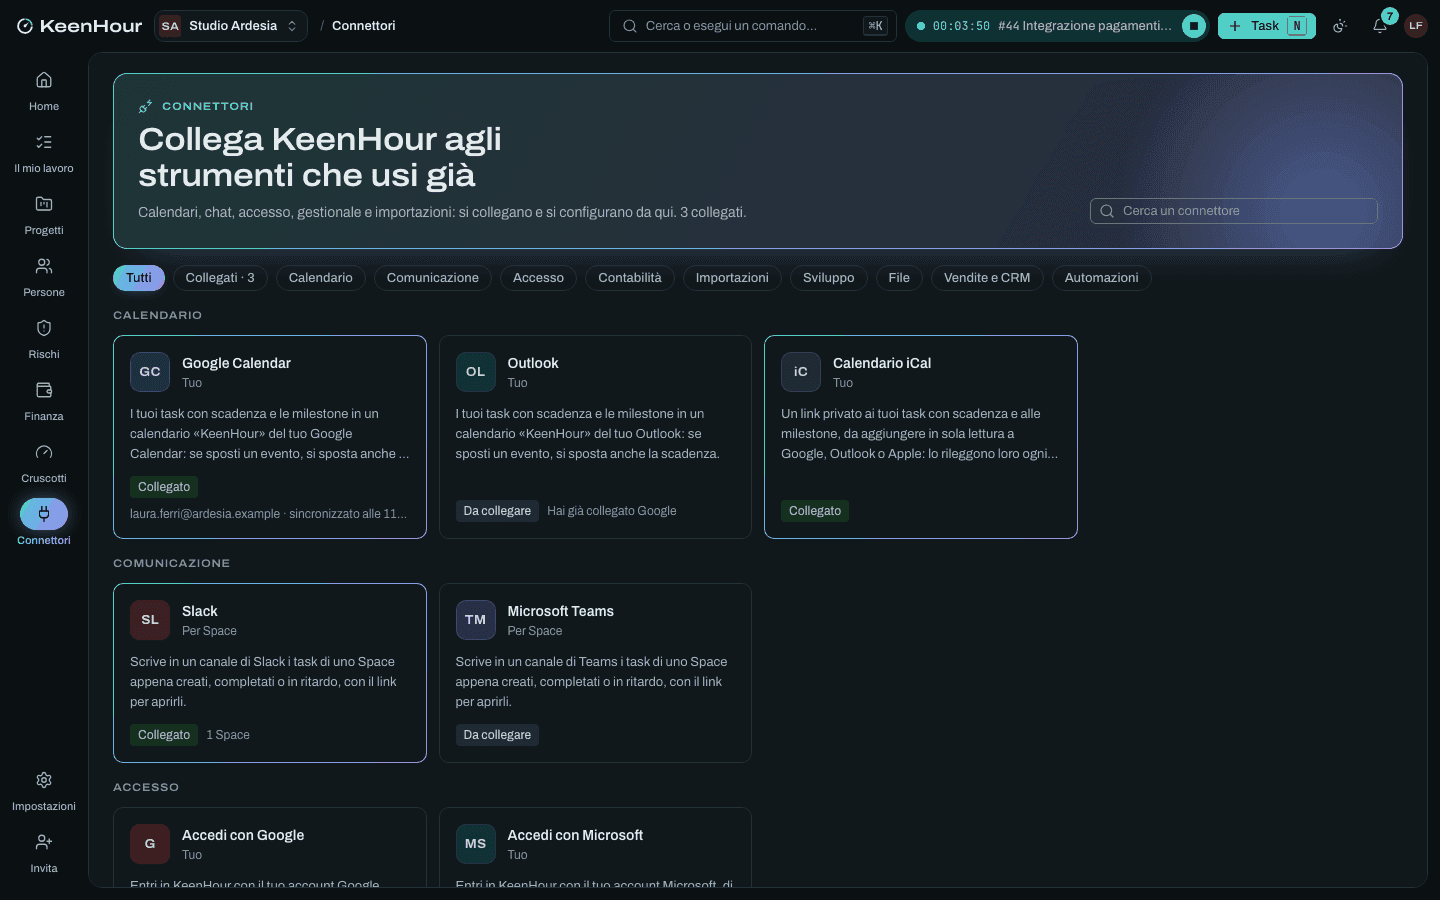Toggle the theme icon in top bar
Image resolution: width=1440 pixels, height=900 pixels.
click(1340, 26)
